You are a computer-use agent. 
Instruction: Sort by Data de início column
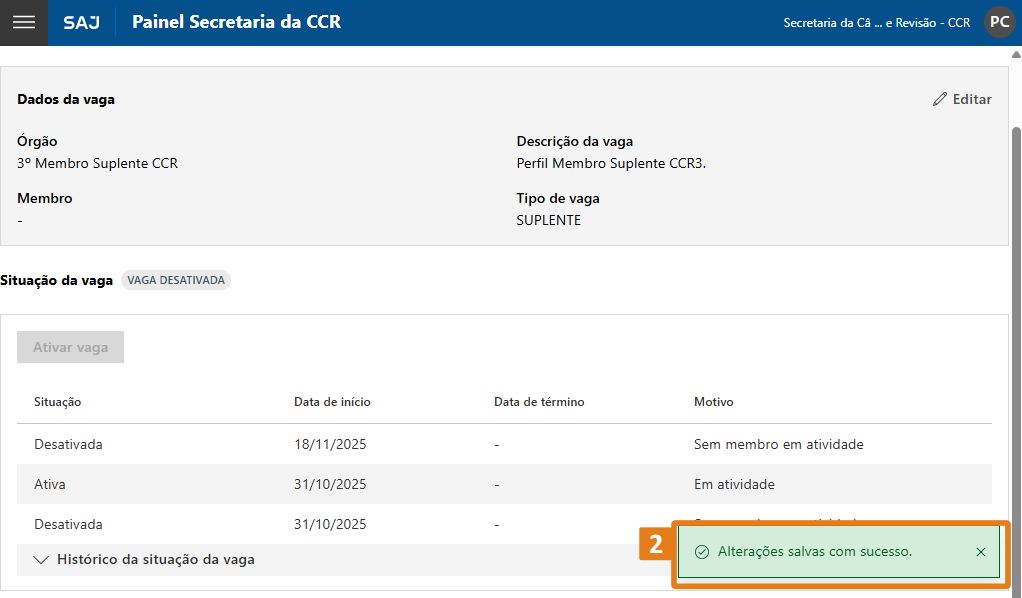(x=332, y=402)
